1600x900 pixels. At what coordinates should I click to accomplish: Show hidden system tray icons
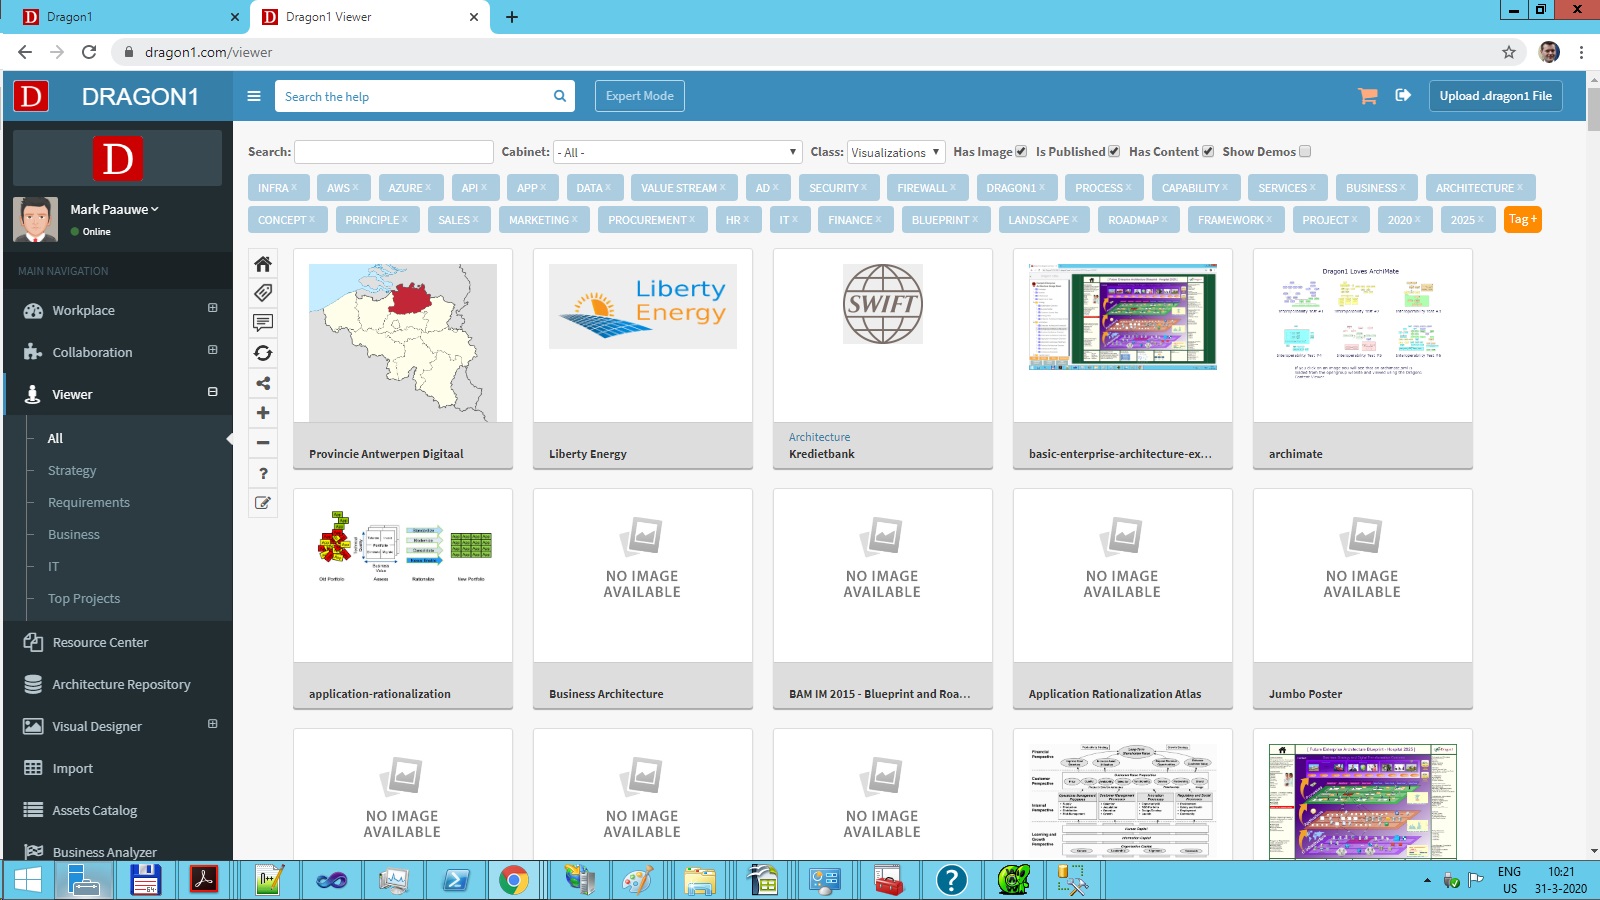tap(1427, 881)
